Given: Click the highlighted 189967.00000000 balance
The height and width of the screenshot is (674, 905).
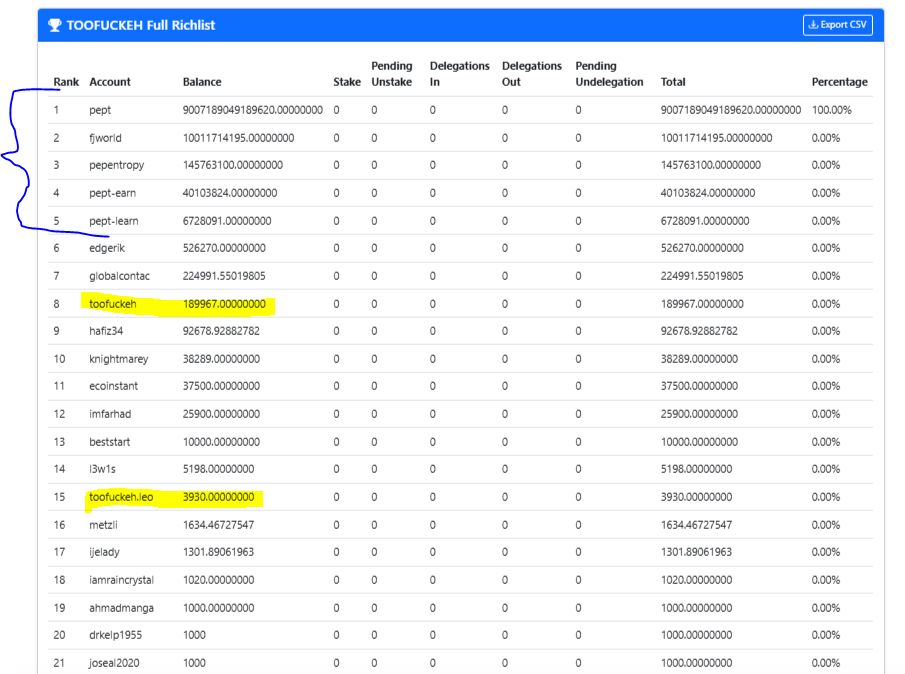Looking at the screenshot, I should pyautogui.click(x=224, y=304).
